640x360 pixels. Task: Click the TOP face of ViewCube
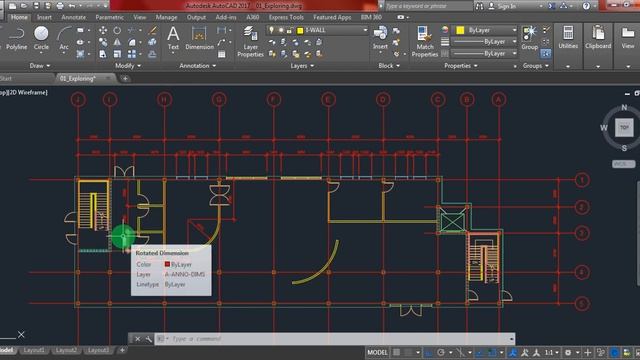(624, 127)
